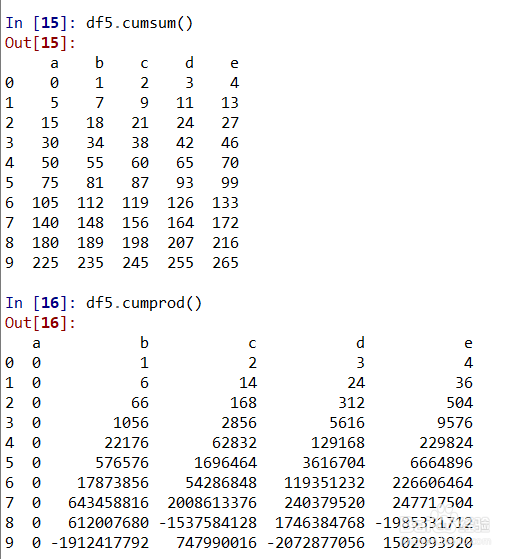Click value 99 in cumsum row 5

click(230, 183)
